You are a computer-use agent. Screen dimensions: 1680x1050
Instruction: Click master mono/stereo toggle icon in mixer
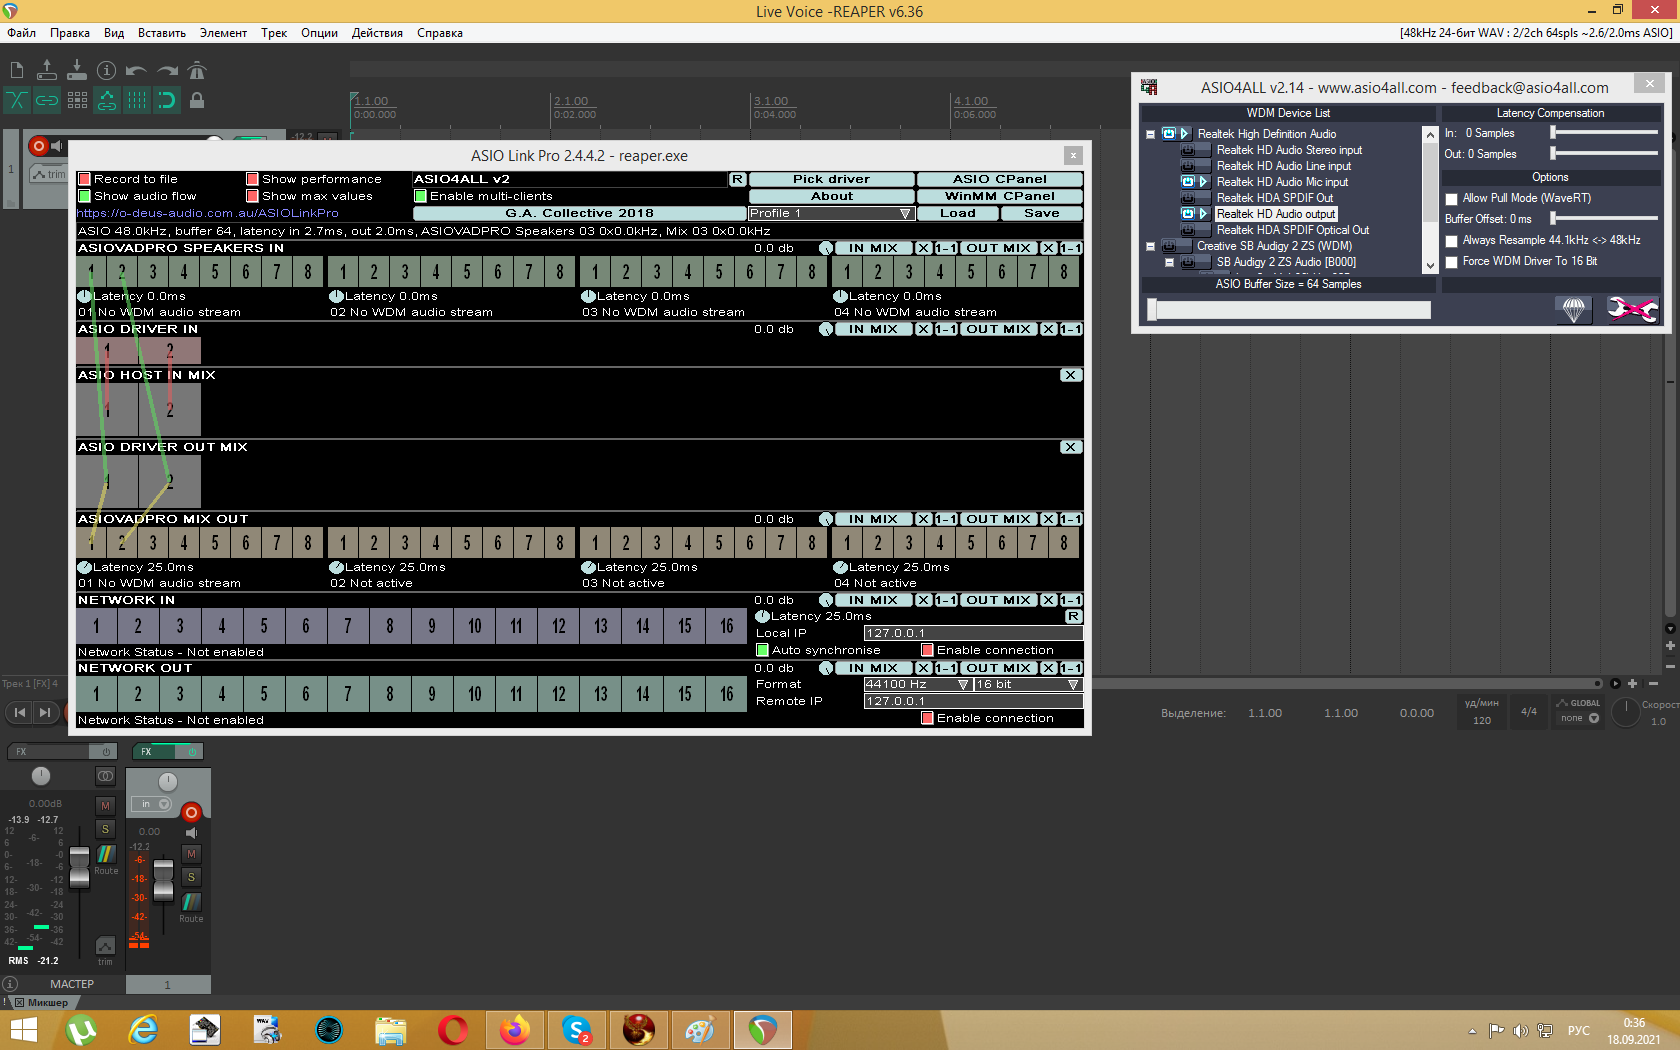105,776
